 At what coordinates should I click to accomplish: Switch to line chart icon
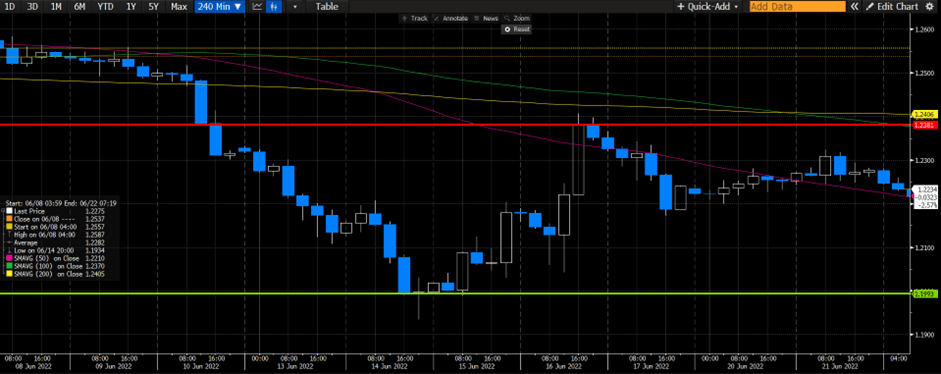[257, 7]
